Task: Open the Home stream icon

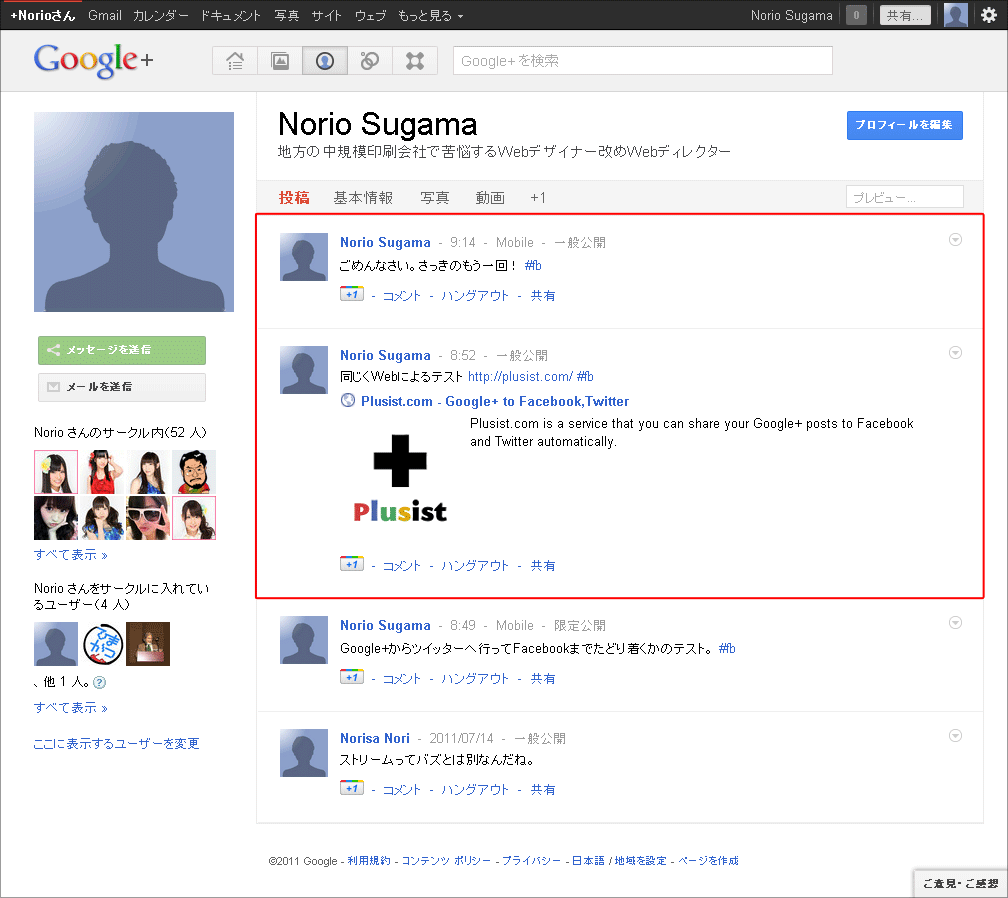Action: click(235, 61)
